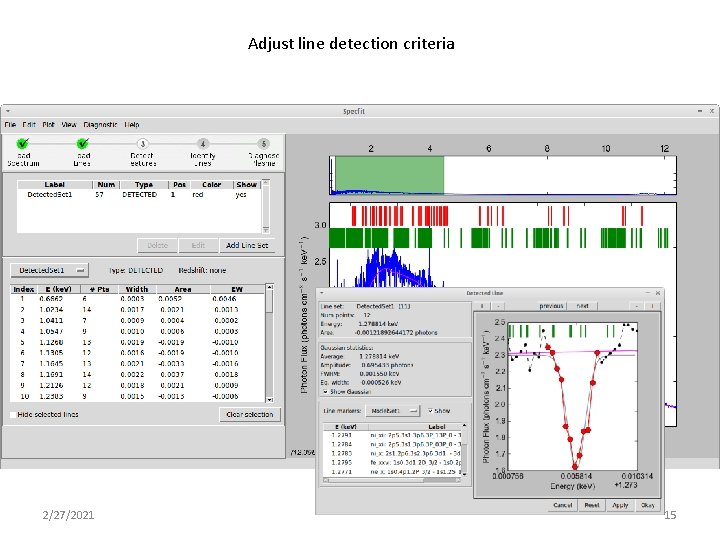Viewport: 720px width, 540px height.
Task: Go to step 4 Identify Lines circle
Action: (x=203, y=144)
